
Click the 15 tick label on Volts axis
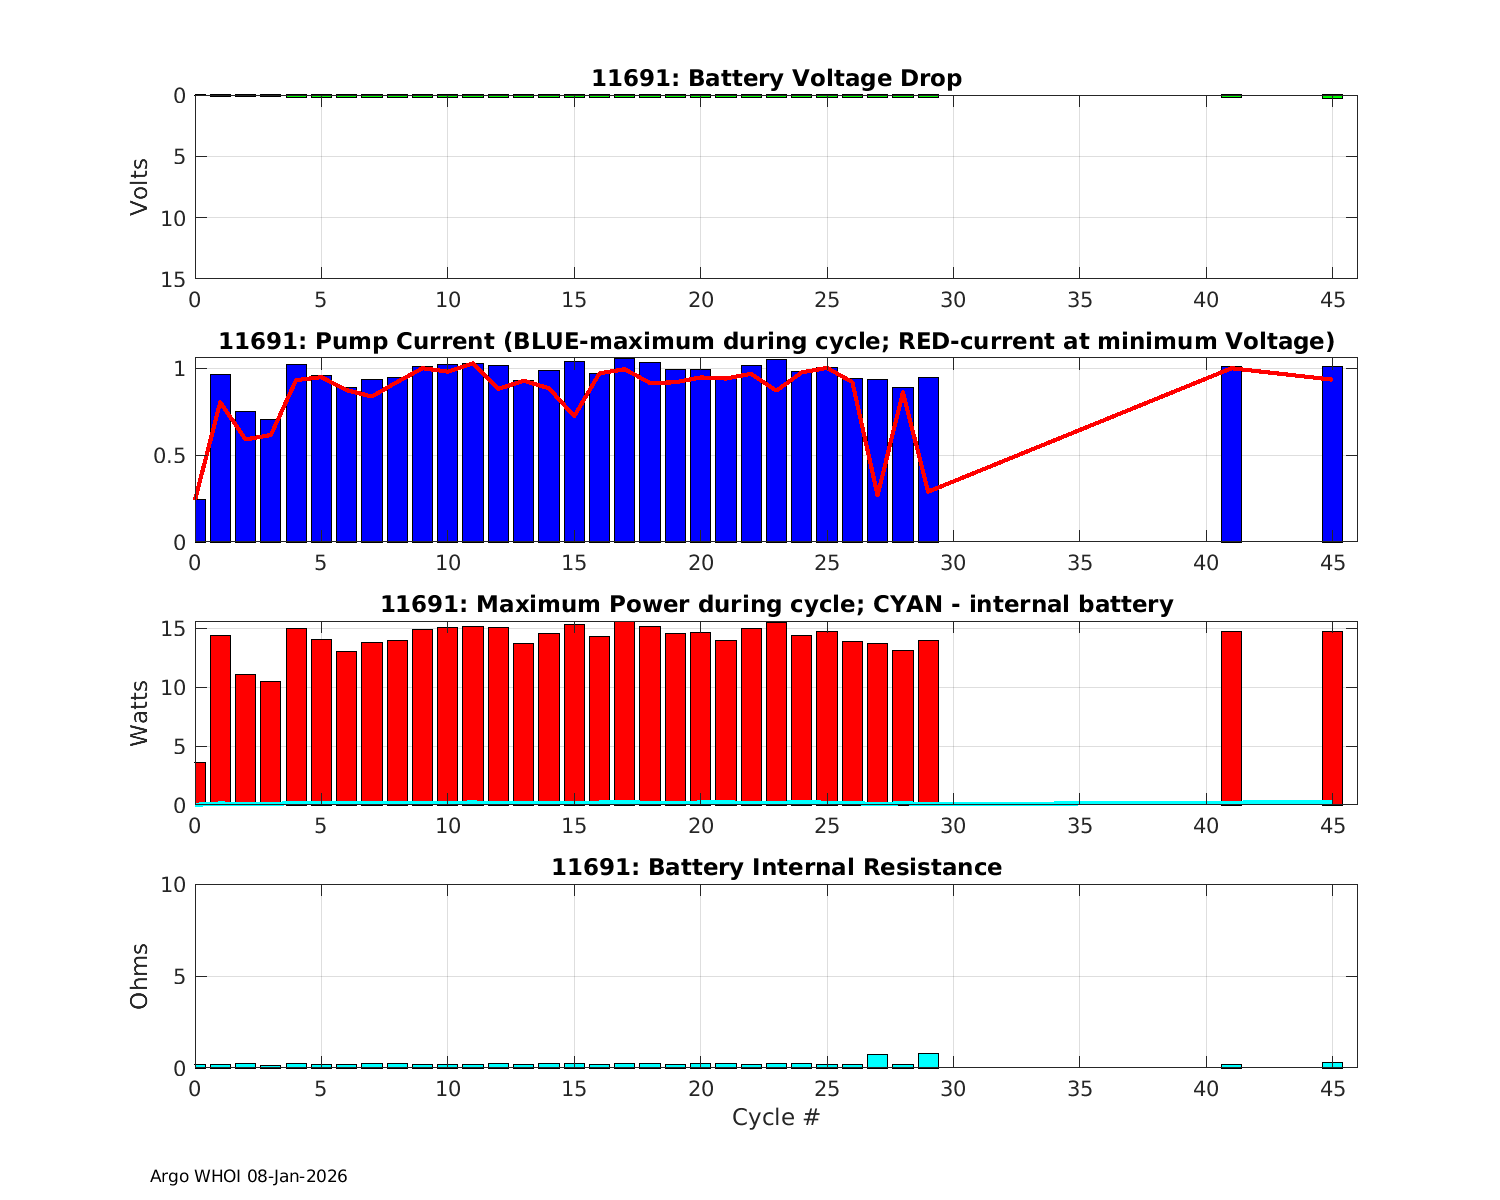pyautogui.click(x=176, y=279)
